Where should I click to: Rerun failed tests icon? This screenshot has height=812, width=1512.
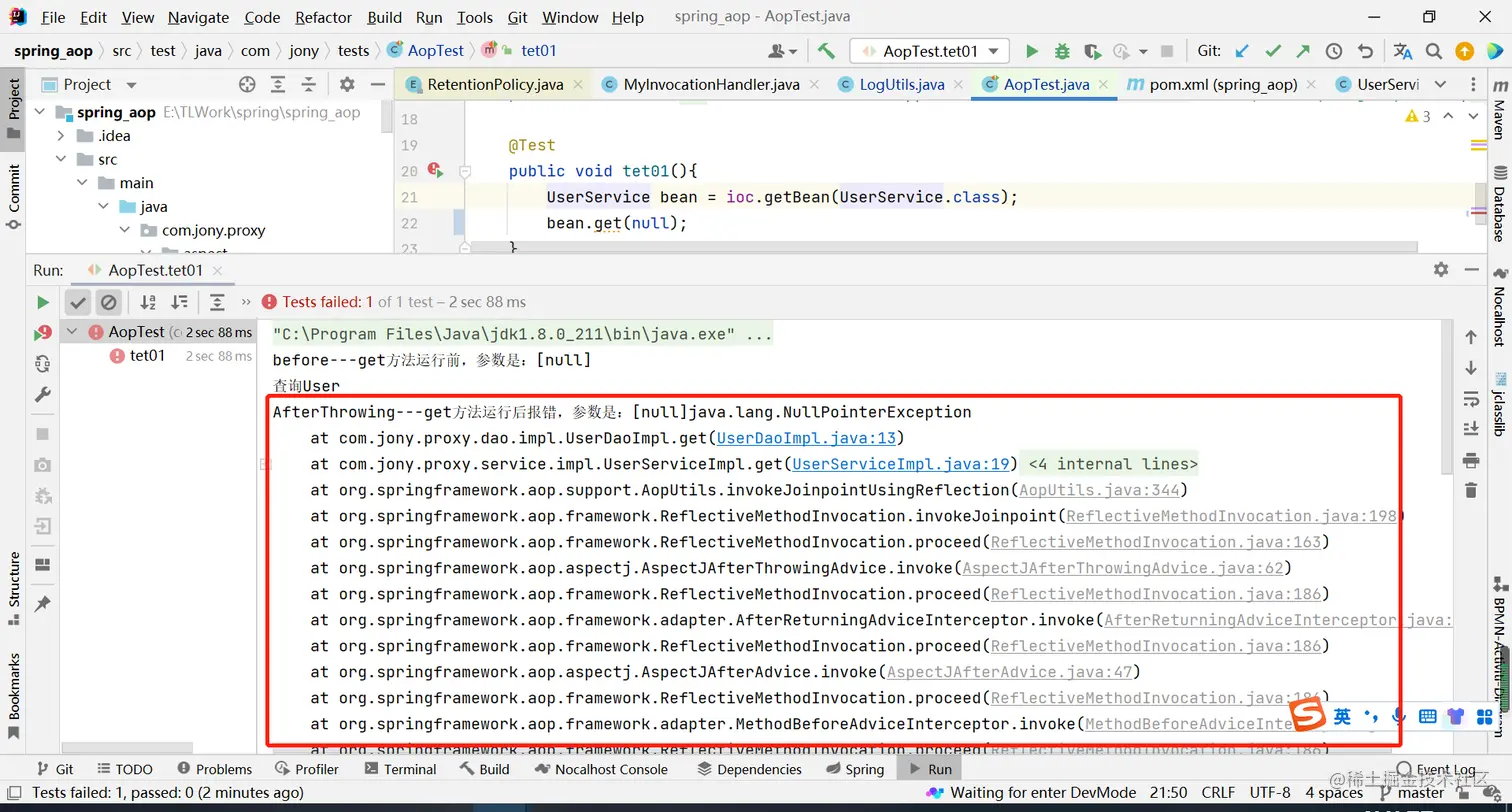pyautogui.click(x=42, y=333)
